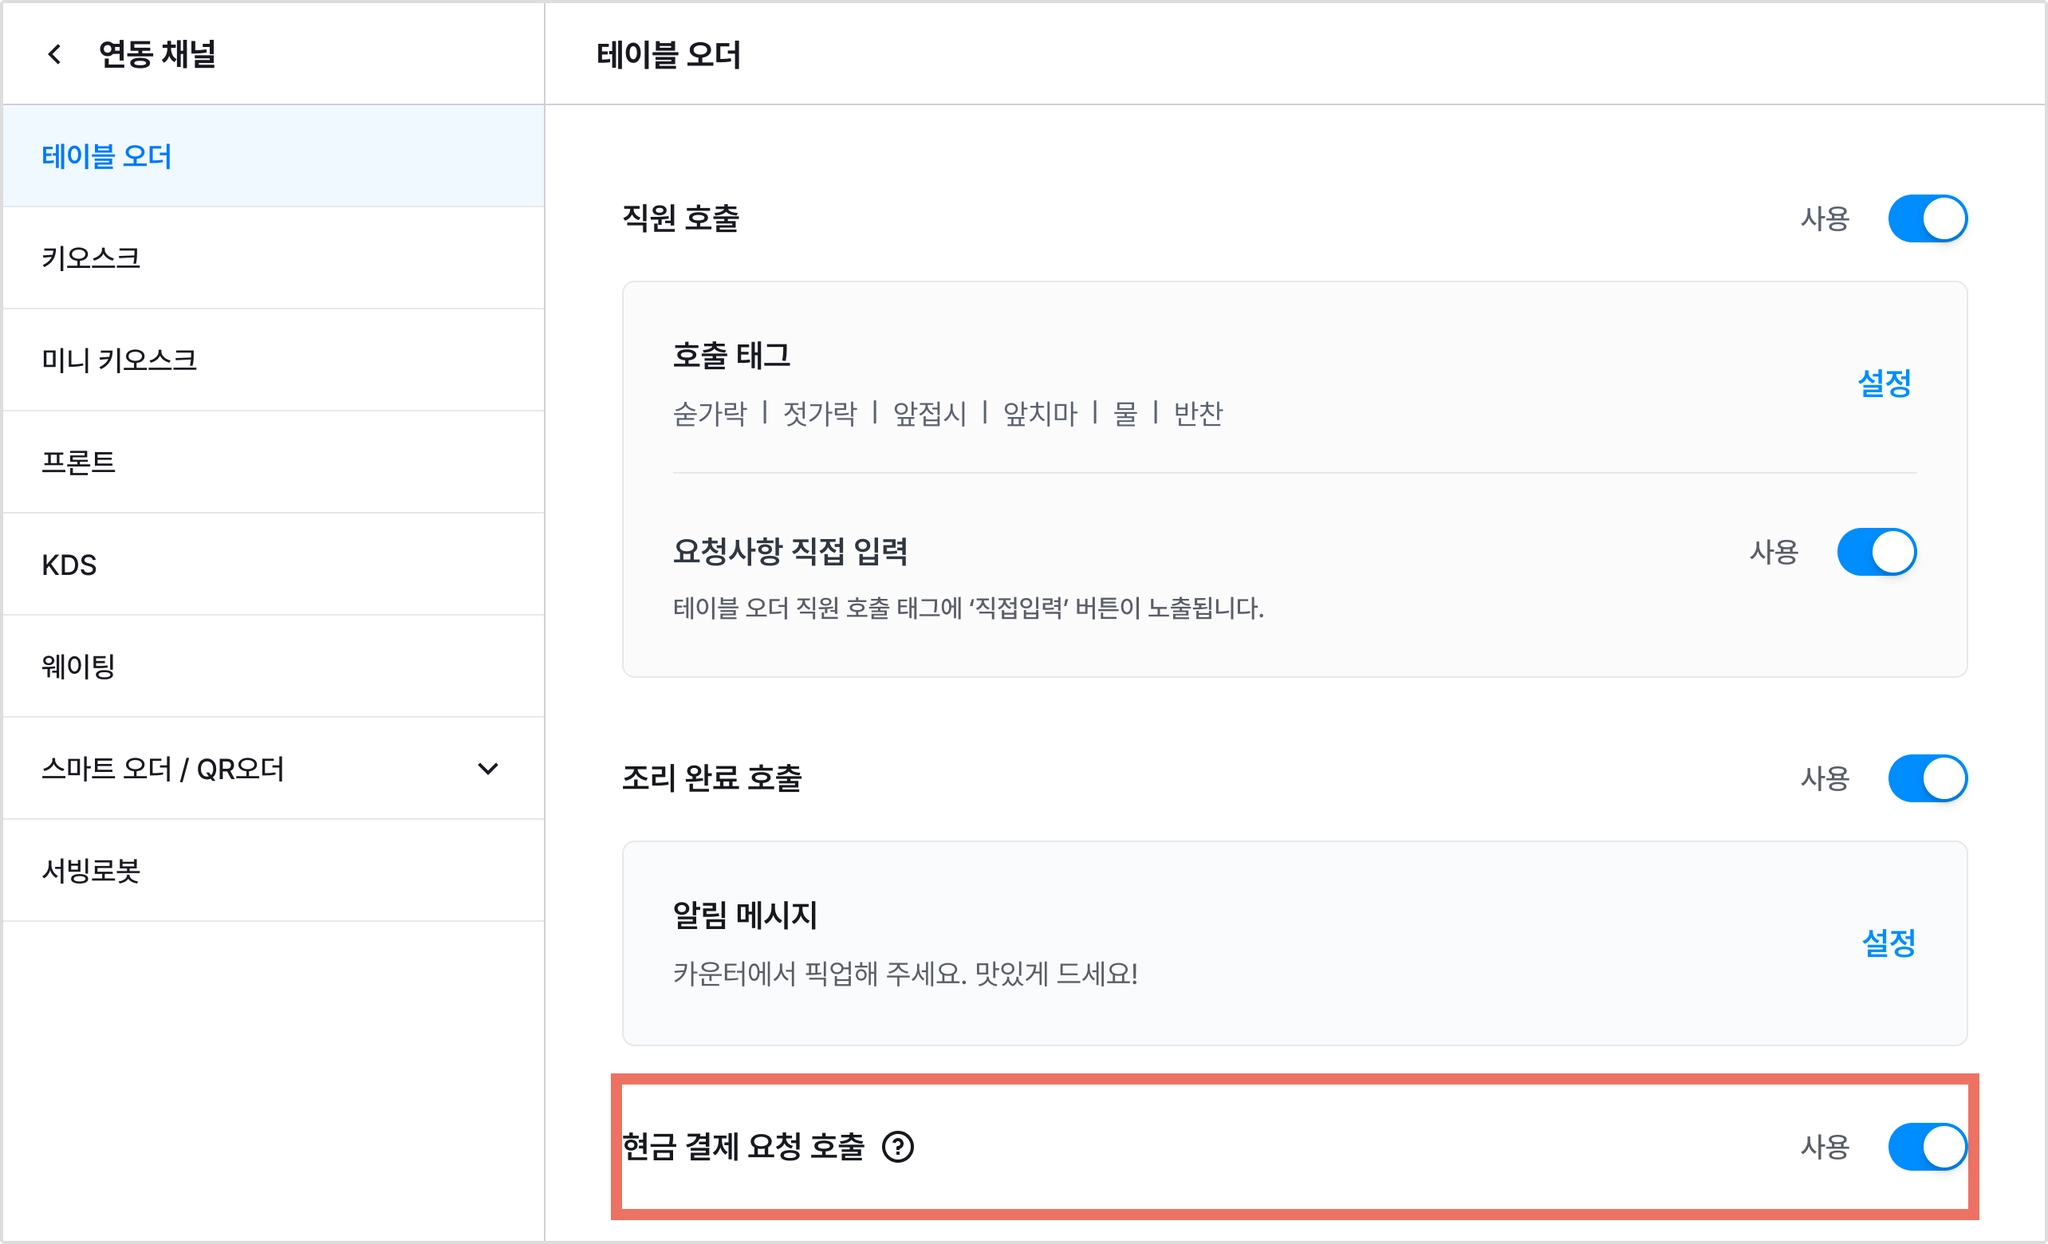The height and width of the screenshot is (1244, 2048).
Task: Click the 알림 메시지 pickup message text
Action: coord(905,973)
